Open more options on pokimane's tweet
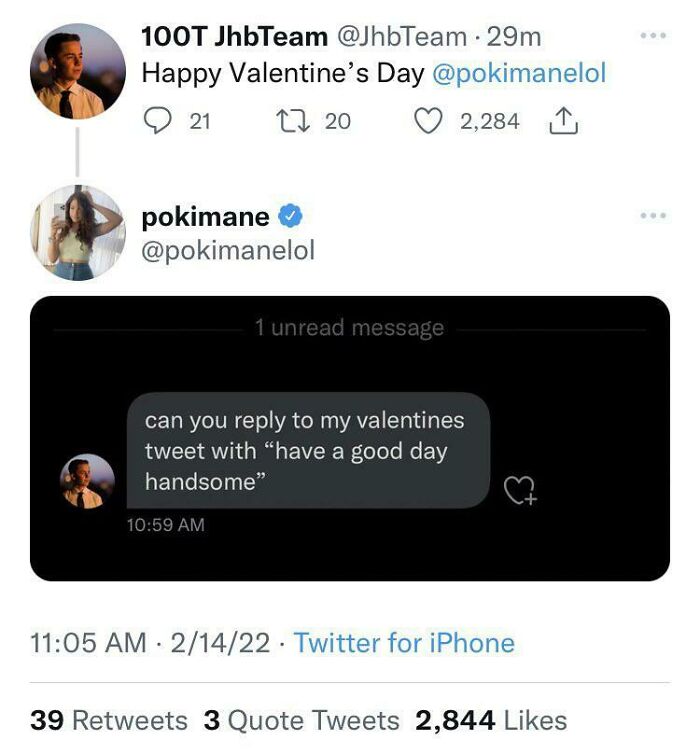The height and width of the screenshot is (754, 700). [x=654, y=216]
